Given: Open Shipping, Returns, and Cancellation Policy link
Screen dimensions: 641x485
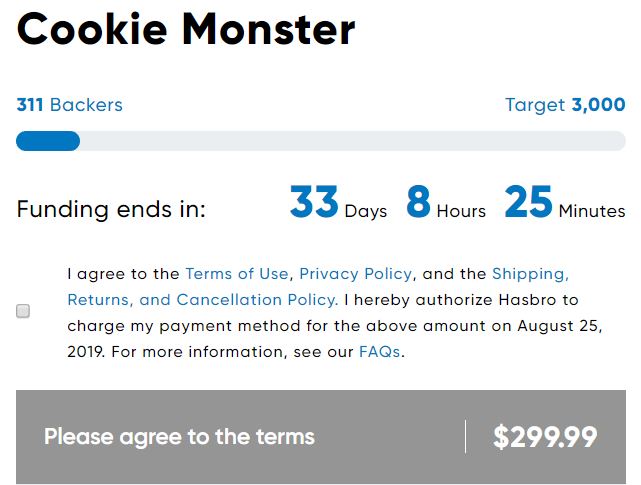Looking at the screenshot, I should point(530,273).
